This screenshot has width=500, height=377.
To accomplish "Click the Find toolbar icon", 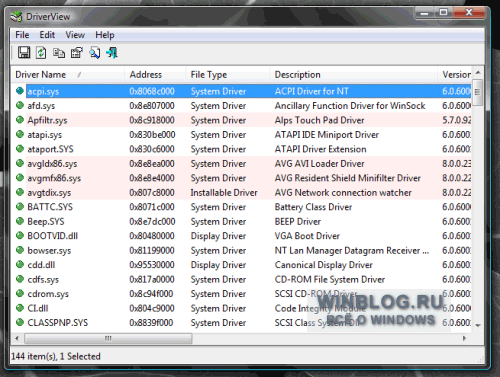I will pyautogui.click(x=95, y=53).
